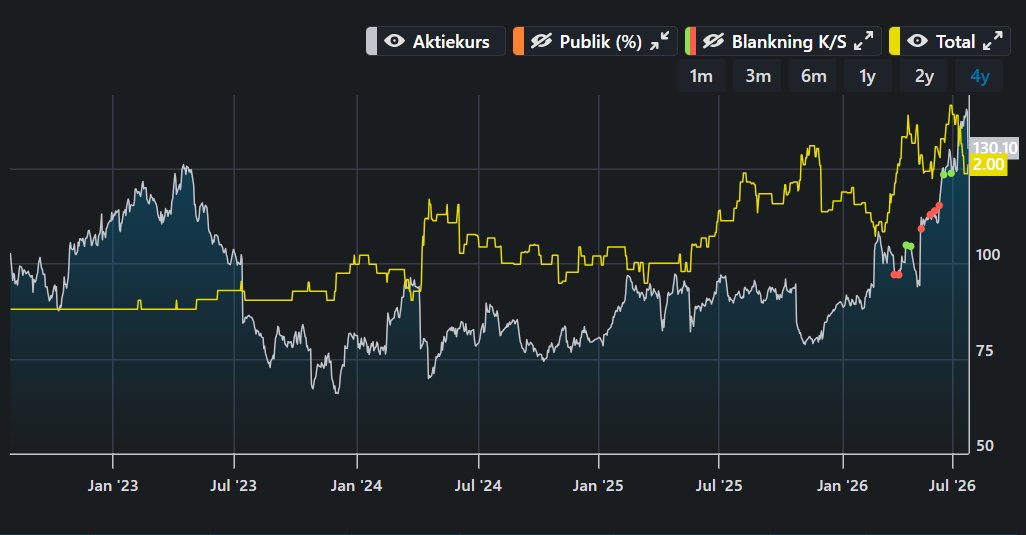Image resolution: width=1026 pixels, height=535 pixels.
Task: Select the 3m time range
Action: point(758,77)
